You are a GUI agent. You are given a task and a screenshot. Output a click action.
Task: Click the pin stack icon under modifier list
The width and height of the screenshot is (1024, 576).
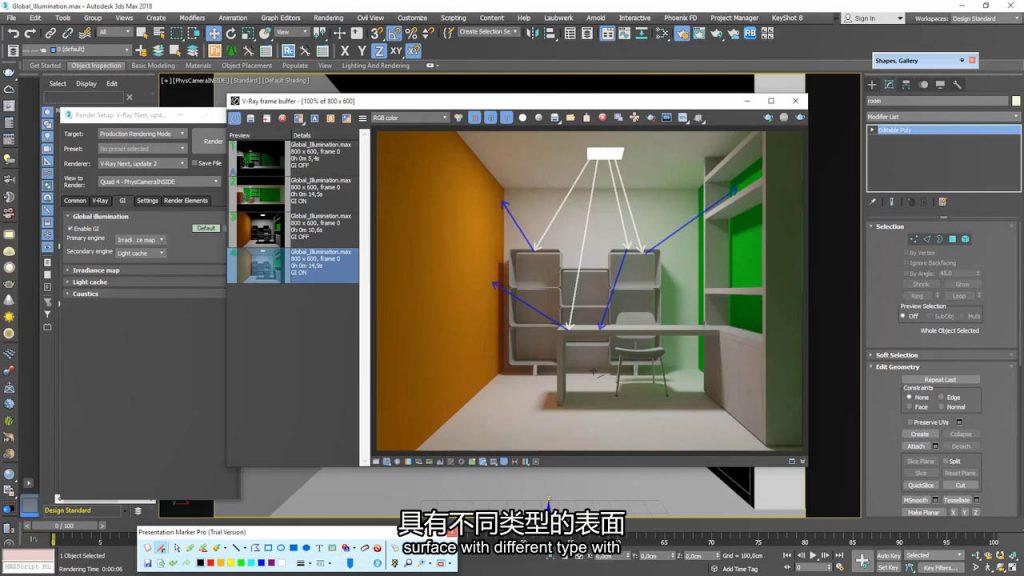[873, 202]
